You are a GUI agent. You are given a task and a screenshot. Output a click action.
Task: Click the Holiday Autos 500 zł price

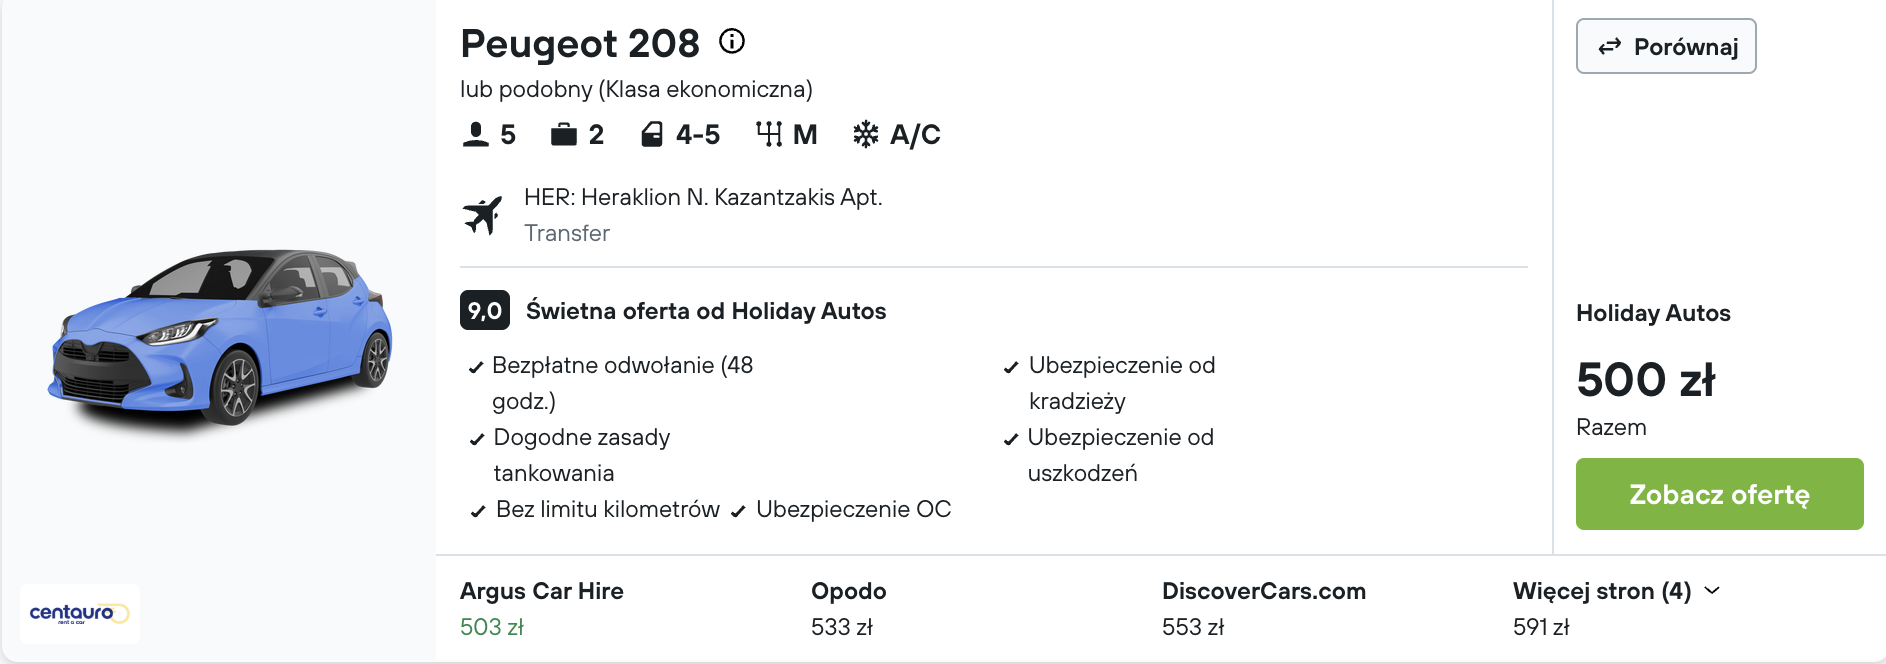pos(1645,380)
